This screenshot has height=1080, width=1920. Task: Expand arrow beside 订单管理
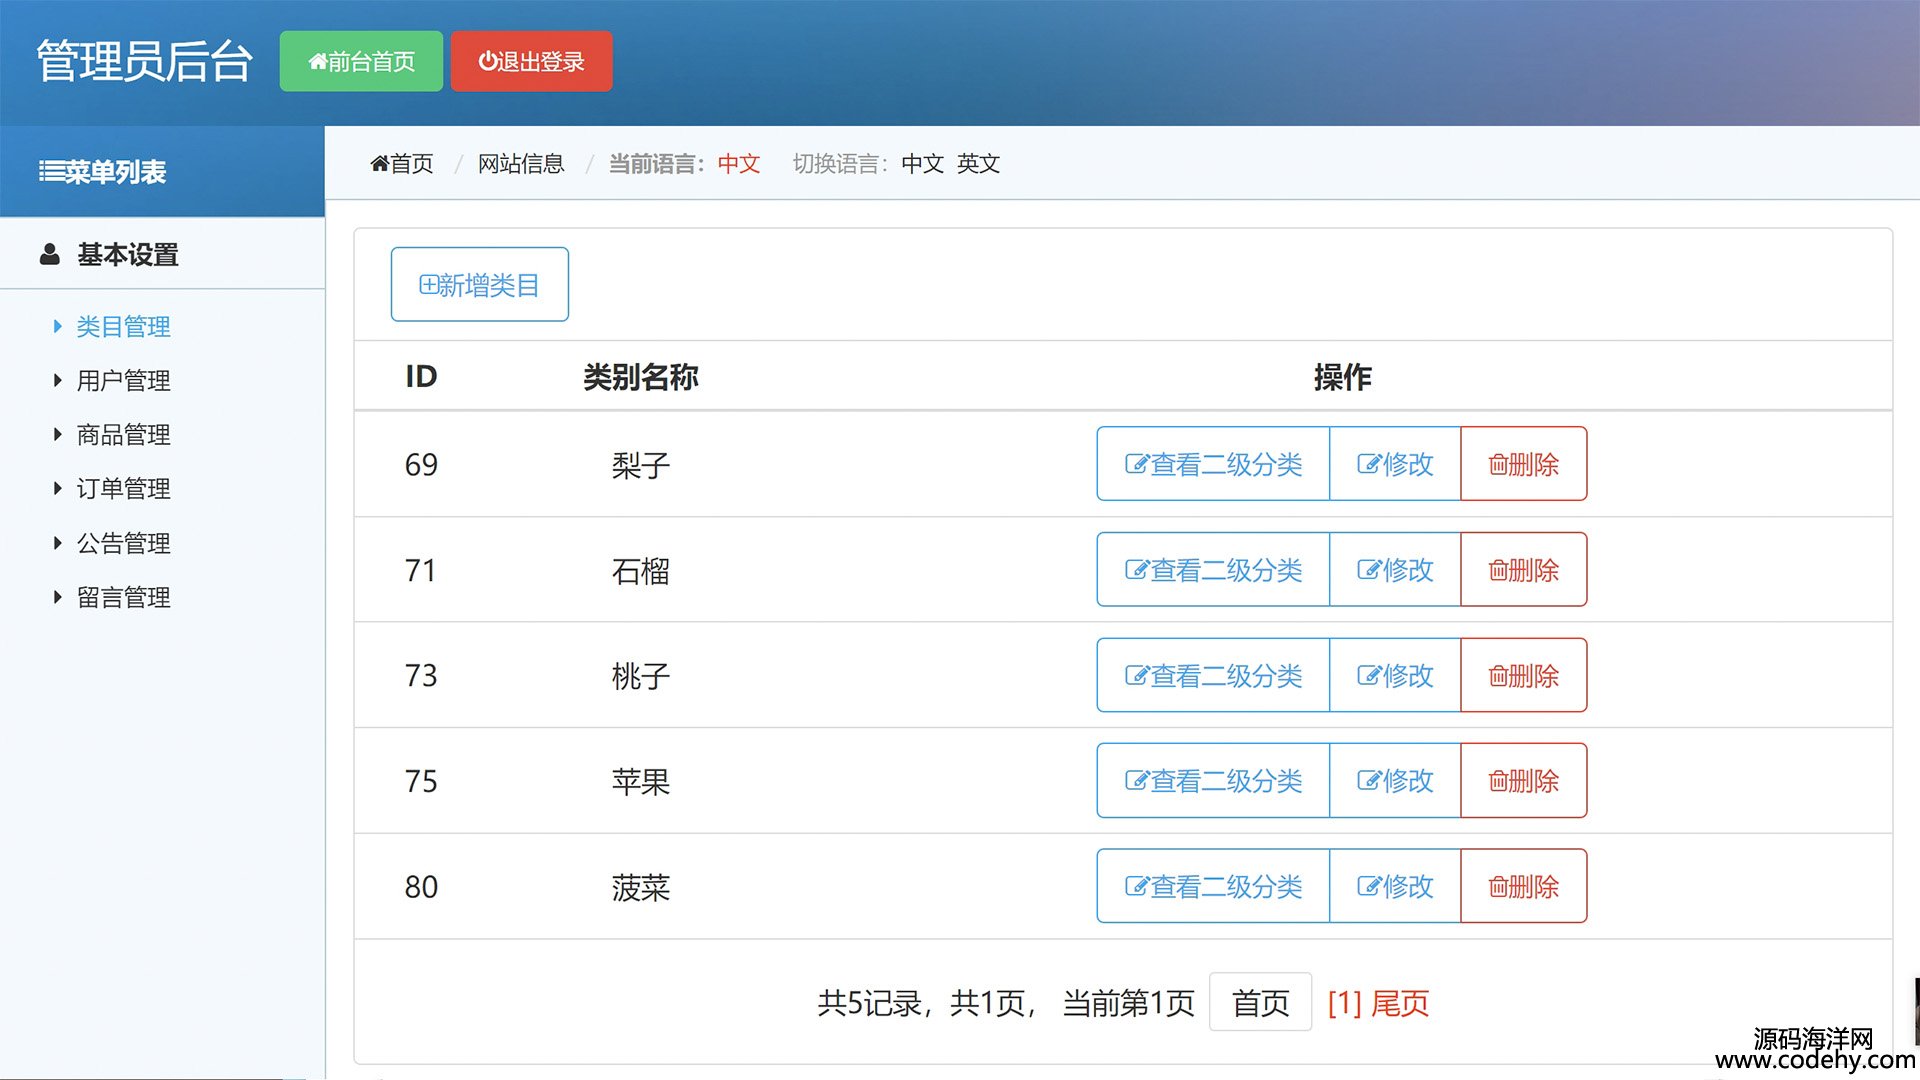coord(57,488)
